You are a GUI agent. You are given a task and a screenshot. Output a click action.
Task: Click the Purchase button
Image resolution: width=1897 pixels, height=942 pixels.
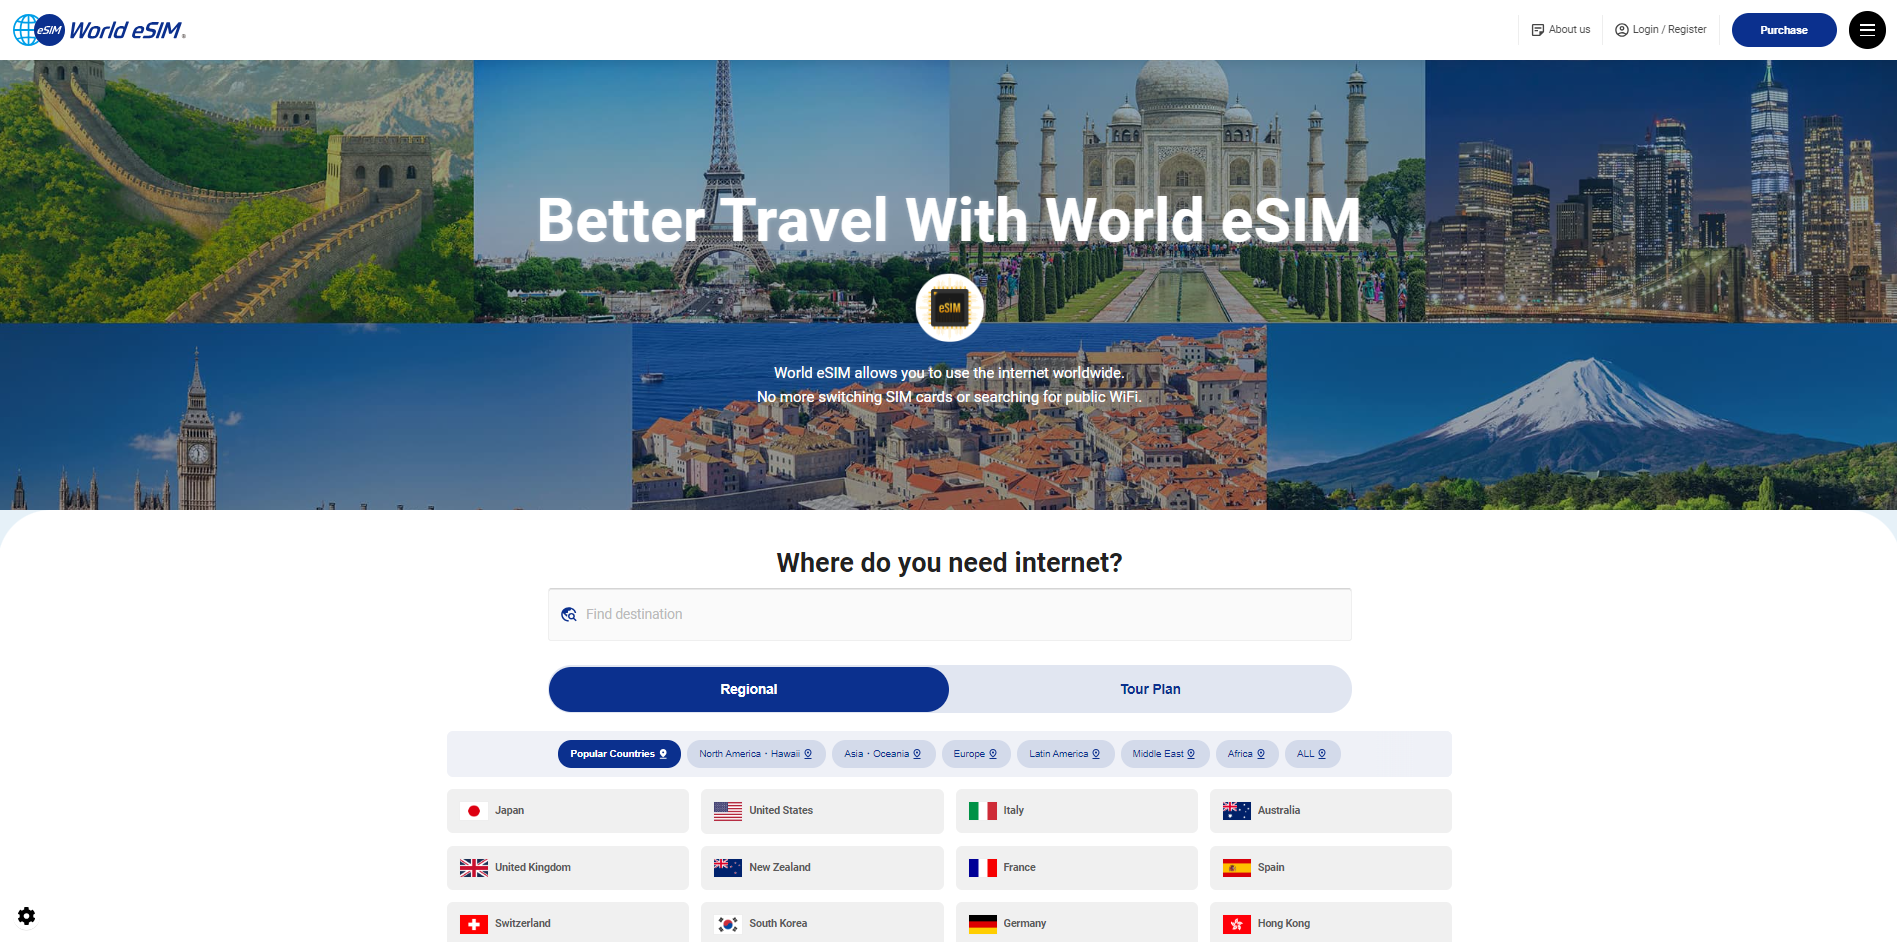point(1784,30)
